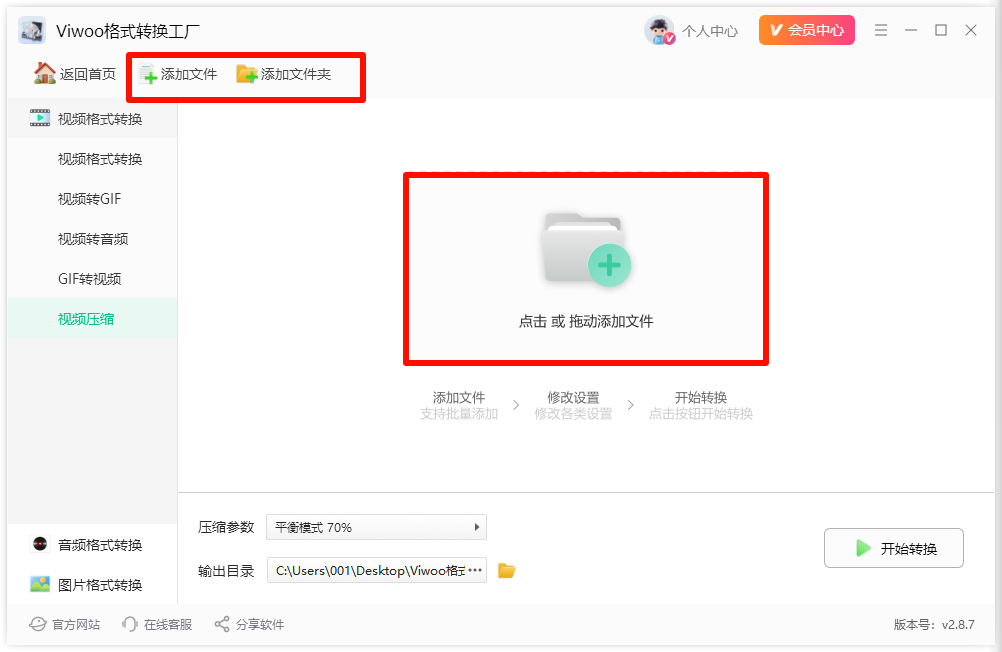This screenshot has width=1002, height=652.
Task: Click the 修改设置 step label
Action: click(573, 397)
